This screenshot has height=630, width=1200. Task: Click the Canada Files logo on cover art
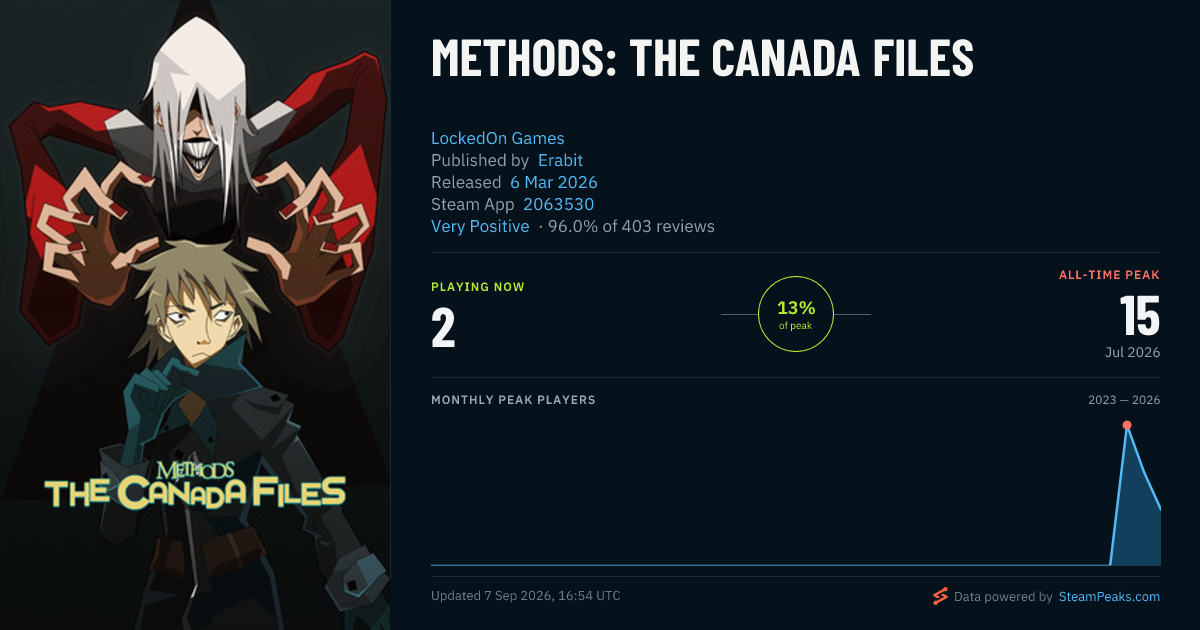pos(196,483)
